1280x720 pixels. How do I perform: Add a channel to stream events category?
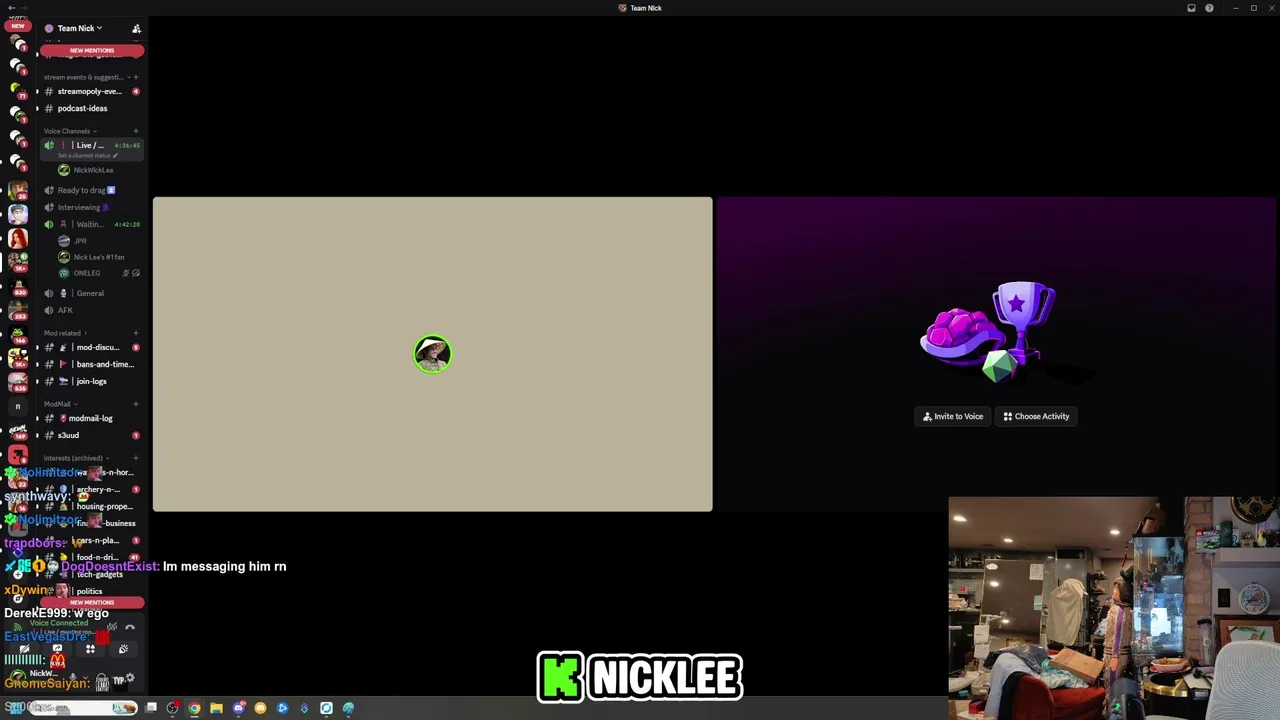point(136,77)
